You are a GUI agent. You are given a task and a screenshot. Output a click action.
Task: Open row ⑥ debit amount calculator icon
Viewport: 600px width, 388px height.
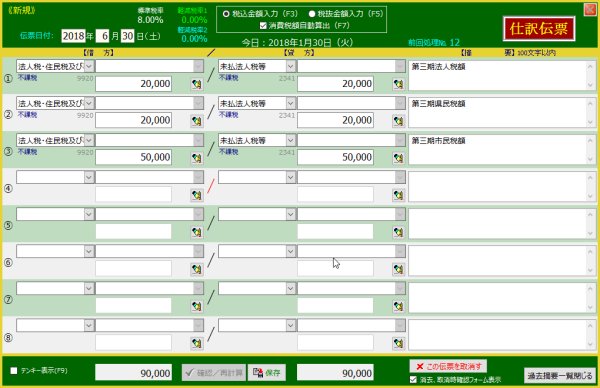tap(197, 269)
